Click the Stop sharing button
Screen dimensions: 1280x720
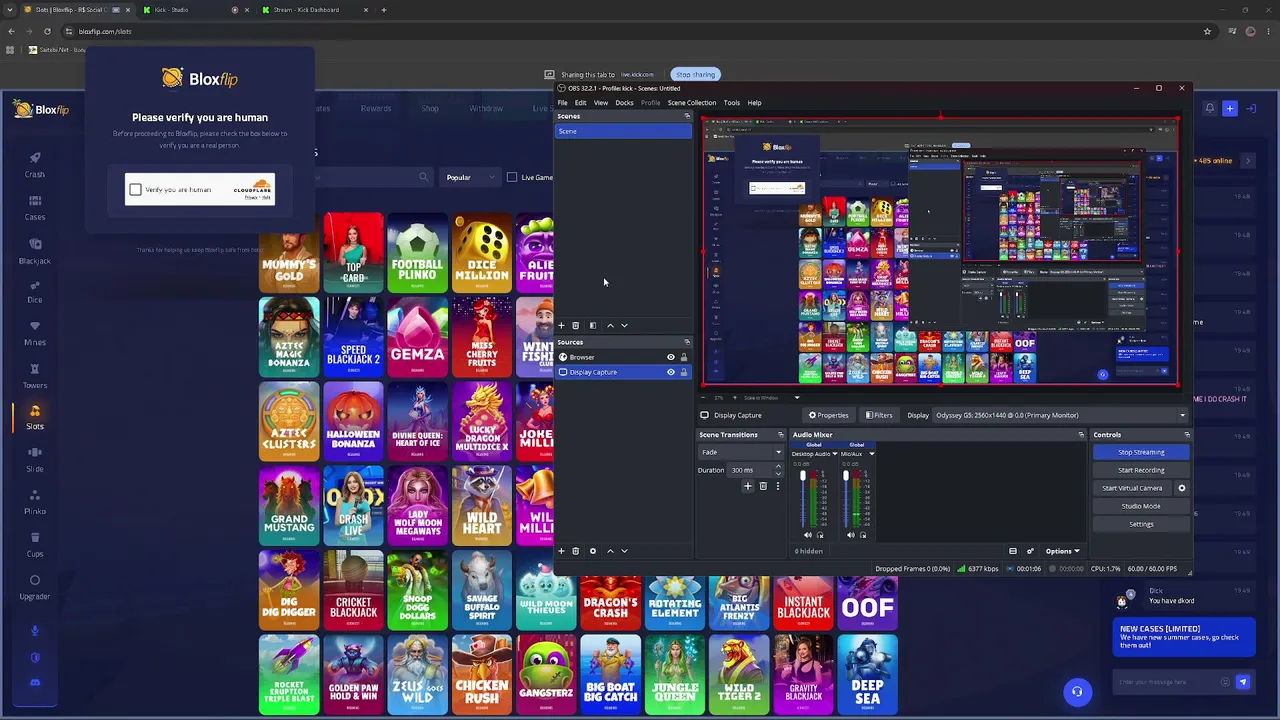click(695, 75)
